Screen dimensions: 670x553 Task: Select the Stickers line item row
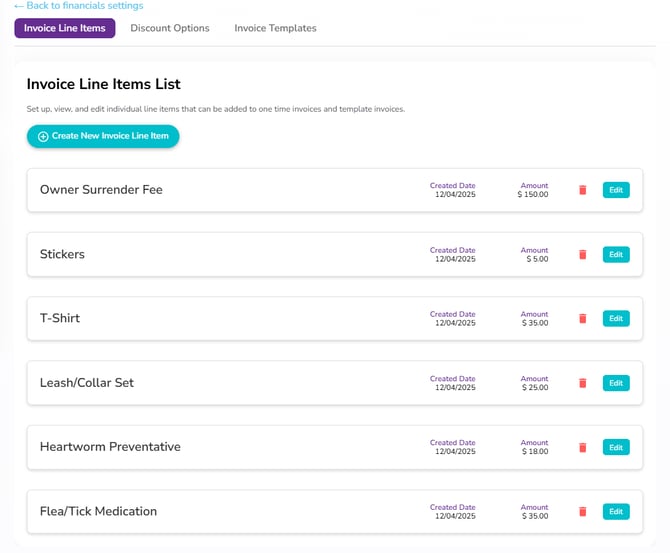tap(335, 254)
